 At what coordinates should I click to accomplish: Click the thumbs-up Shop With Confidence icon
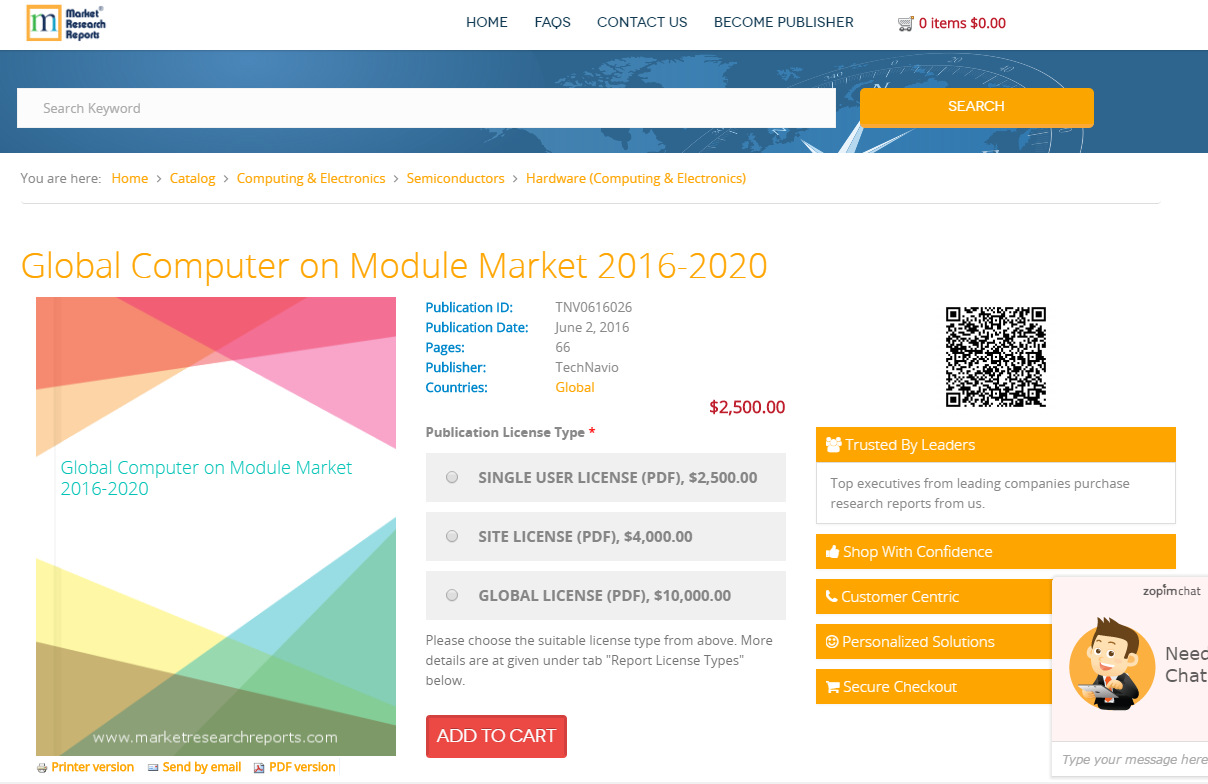point(832,552)
